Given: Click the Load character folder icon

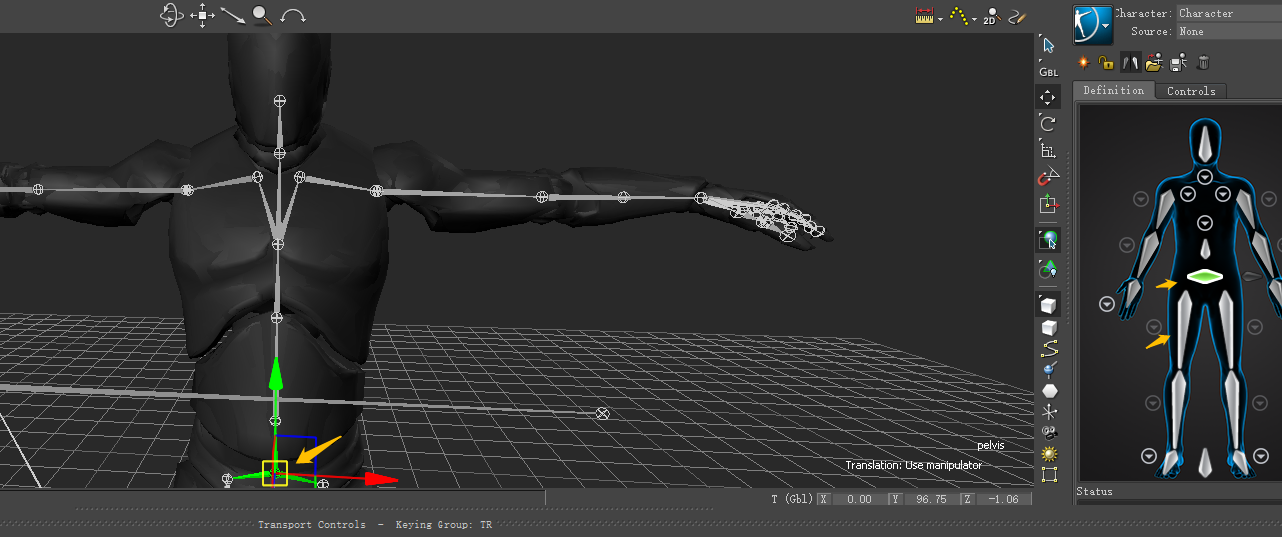Looking at the screenshot, I should click(1155, 63).
